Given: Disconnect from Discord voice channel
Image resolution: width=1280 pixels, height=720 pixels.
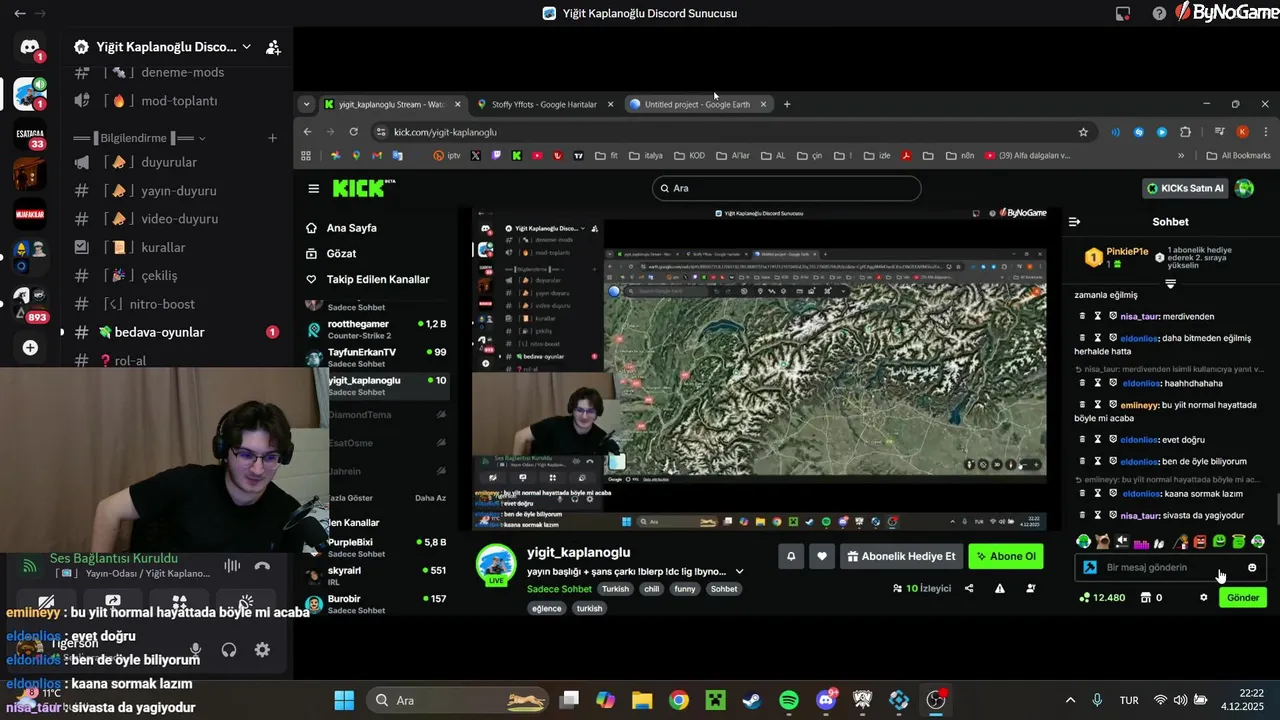Looking at the screenshot, I should point(262,565).
